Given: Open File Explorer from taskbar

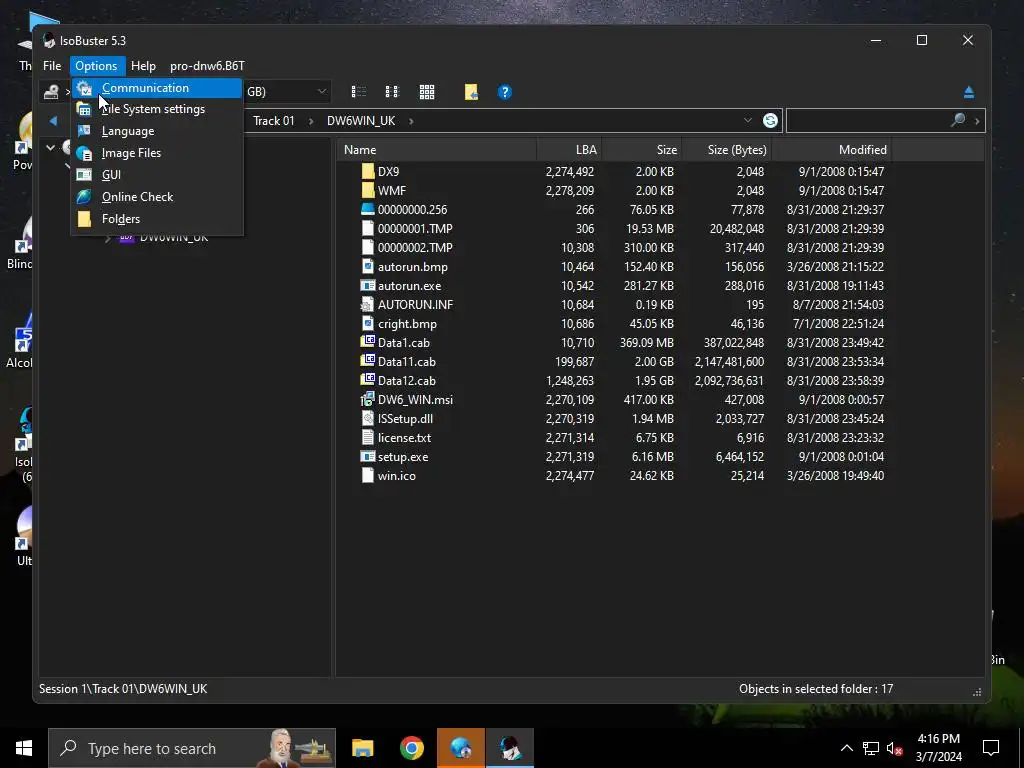Looking at the screenshot, I should pyautogui.click(x=362, y=748).
